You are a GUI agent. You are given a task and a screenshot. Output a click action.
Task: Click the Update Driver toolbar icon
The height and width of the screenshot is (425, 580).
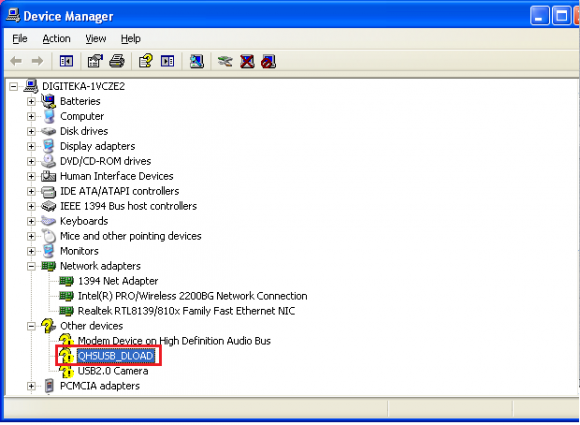pos(225,61)
